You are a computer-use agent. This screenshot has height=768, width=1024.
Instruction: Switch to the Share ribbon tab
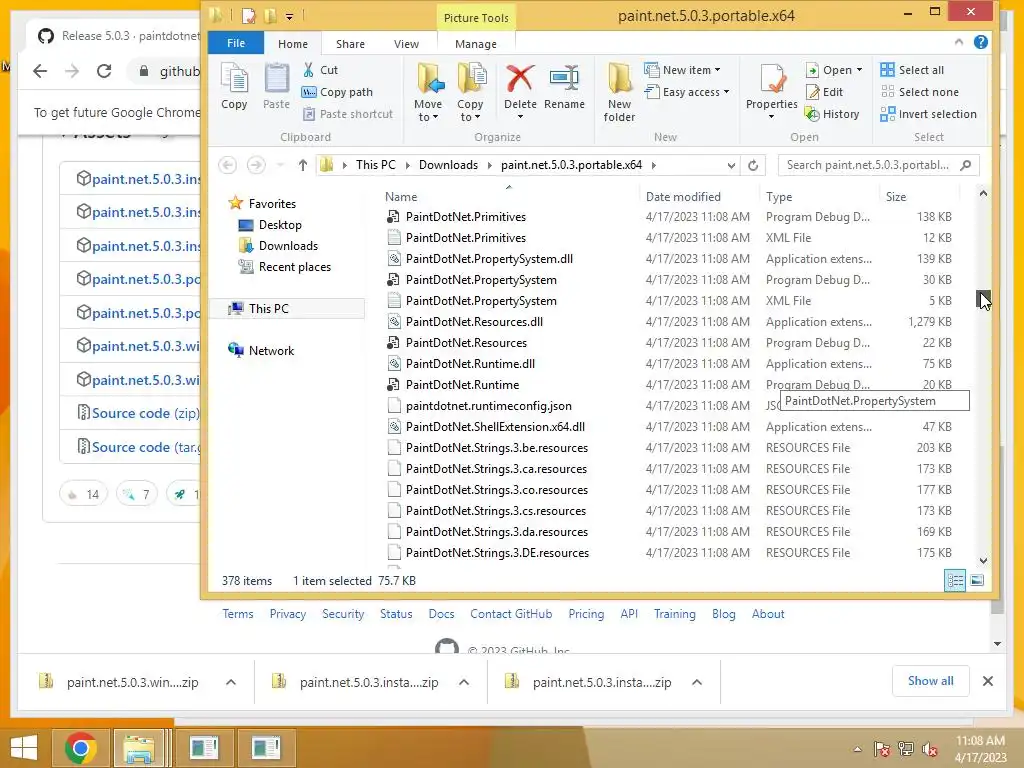click(x=350, y=44)
